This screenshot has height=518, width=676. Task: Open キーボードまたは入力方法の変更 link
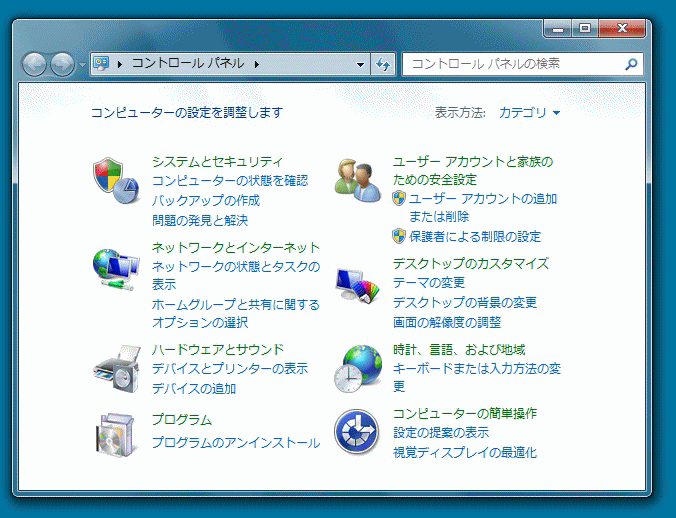[476, 377]
